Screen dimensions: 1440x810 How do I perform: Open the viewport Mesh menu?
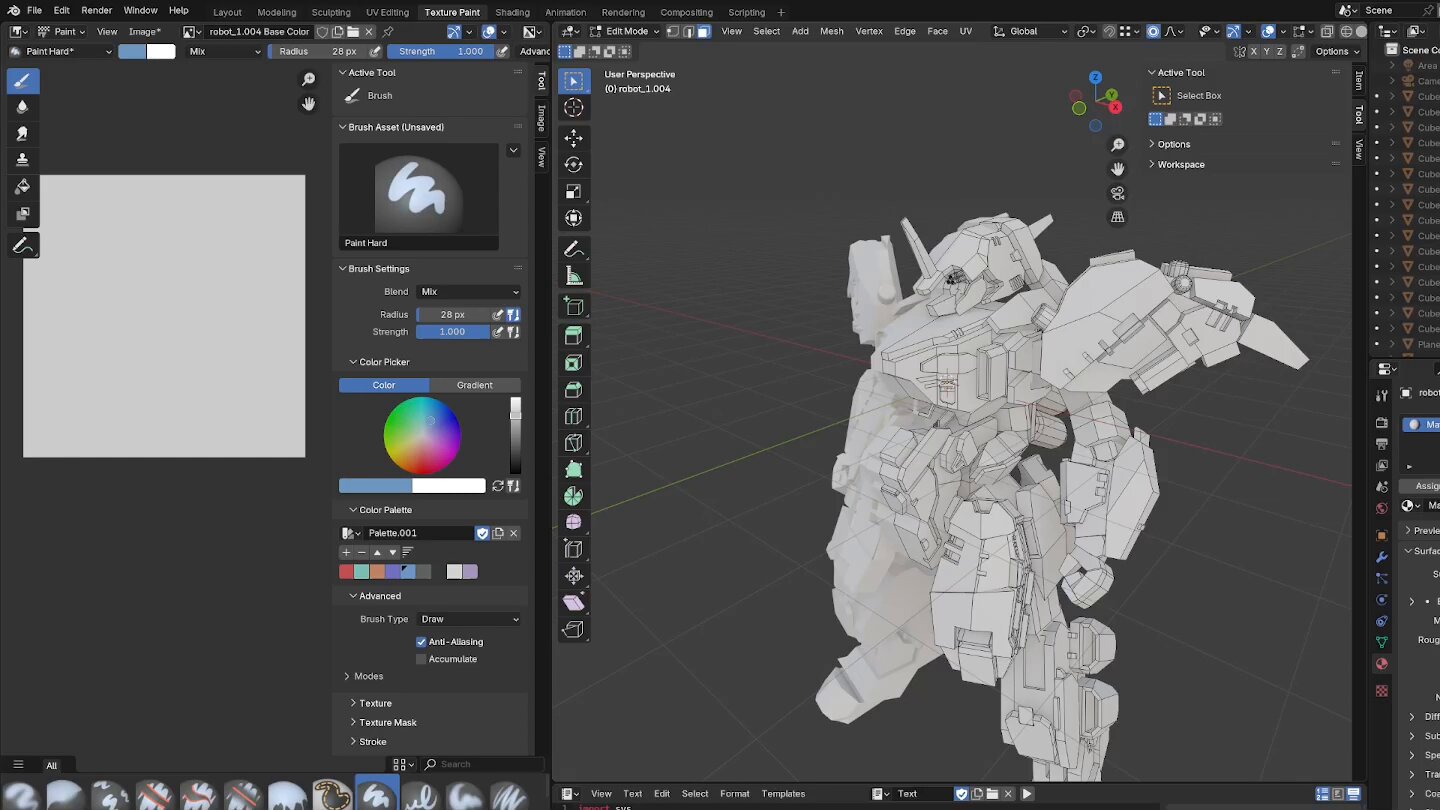832,31
